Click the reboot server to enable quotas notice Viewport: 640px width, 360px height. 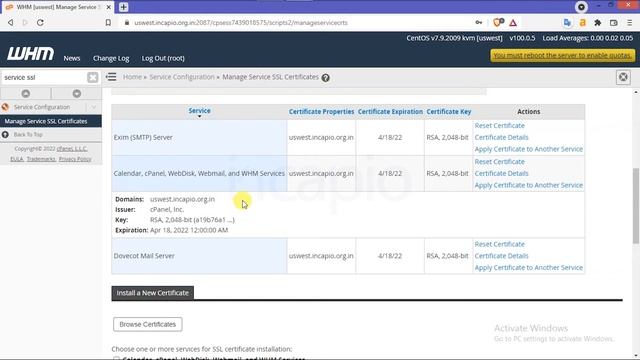coord(562,55)
